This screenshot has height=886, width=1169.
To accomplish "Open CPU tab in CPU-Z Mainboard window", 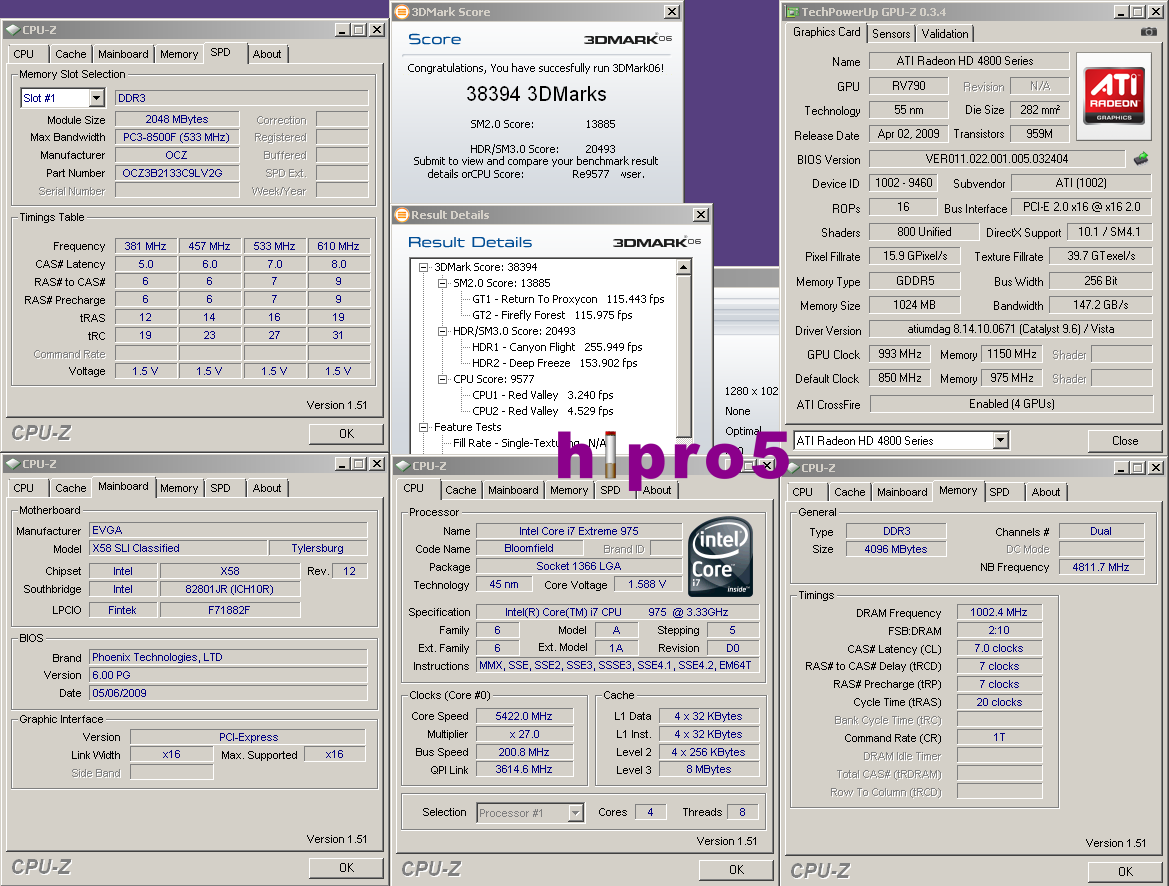I will 24,488.
